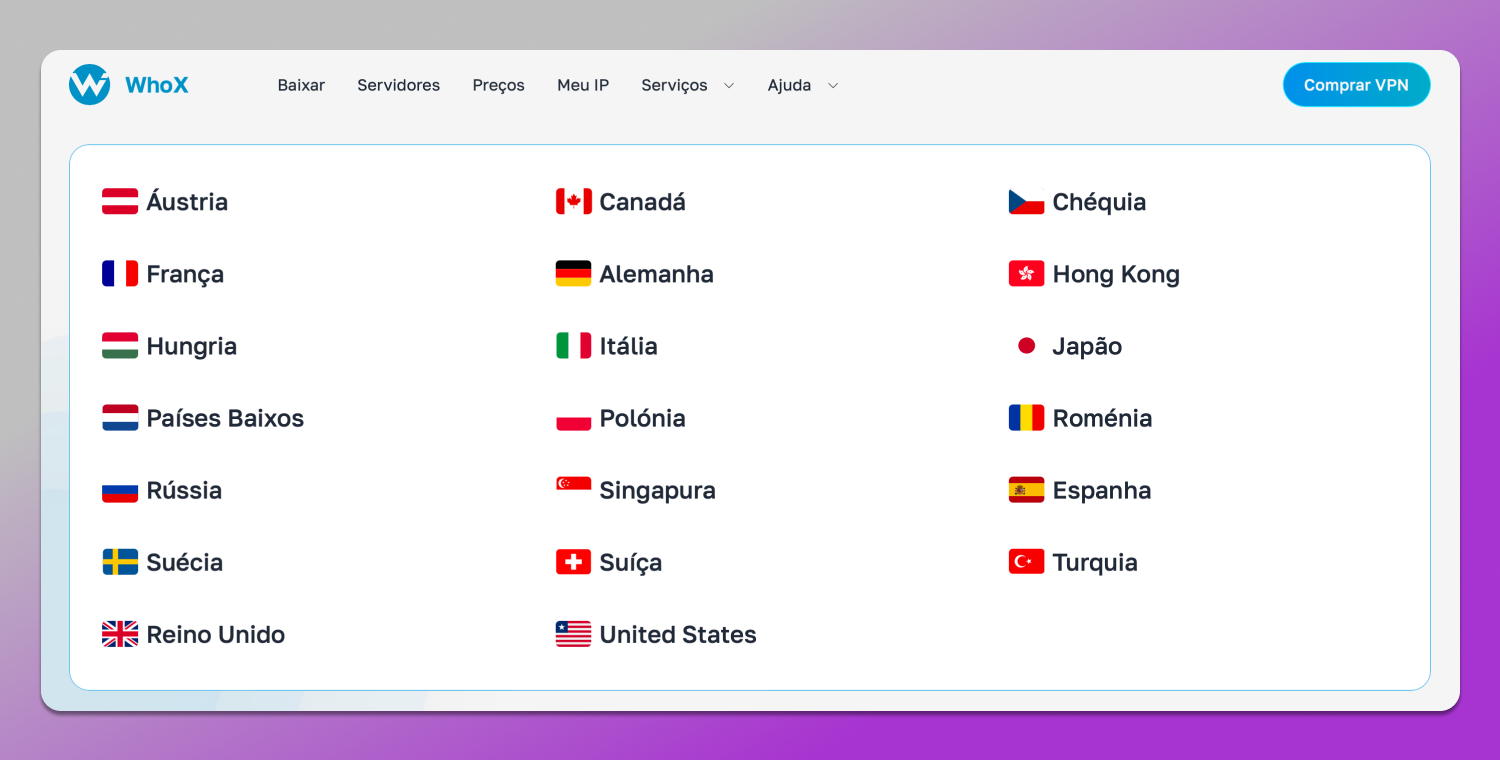Select the Meu IP menu item
The height and width of the screenshot is (760, 1500).
583,85
